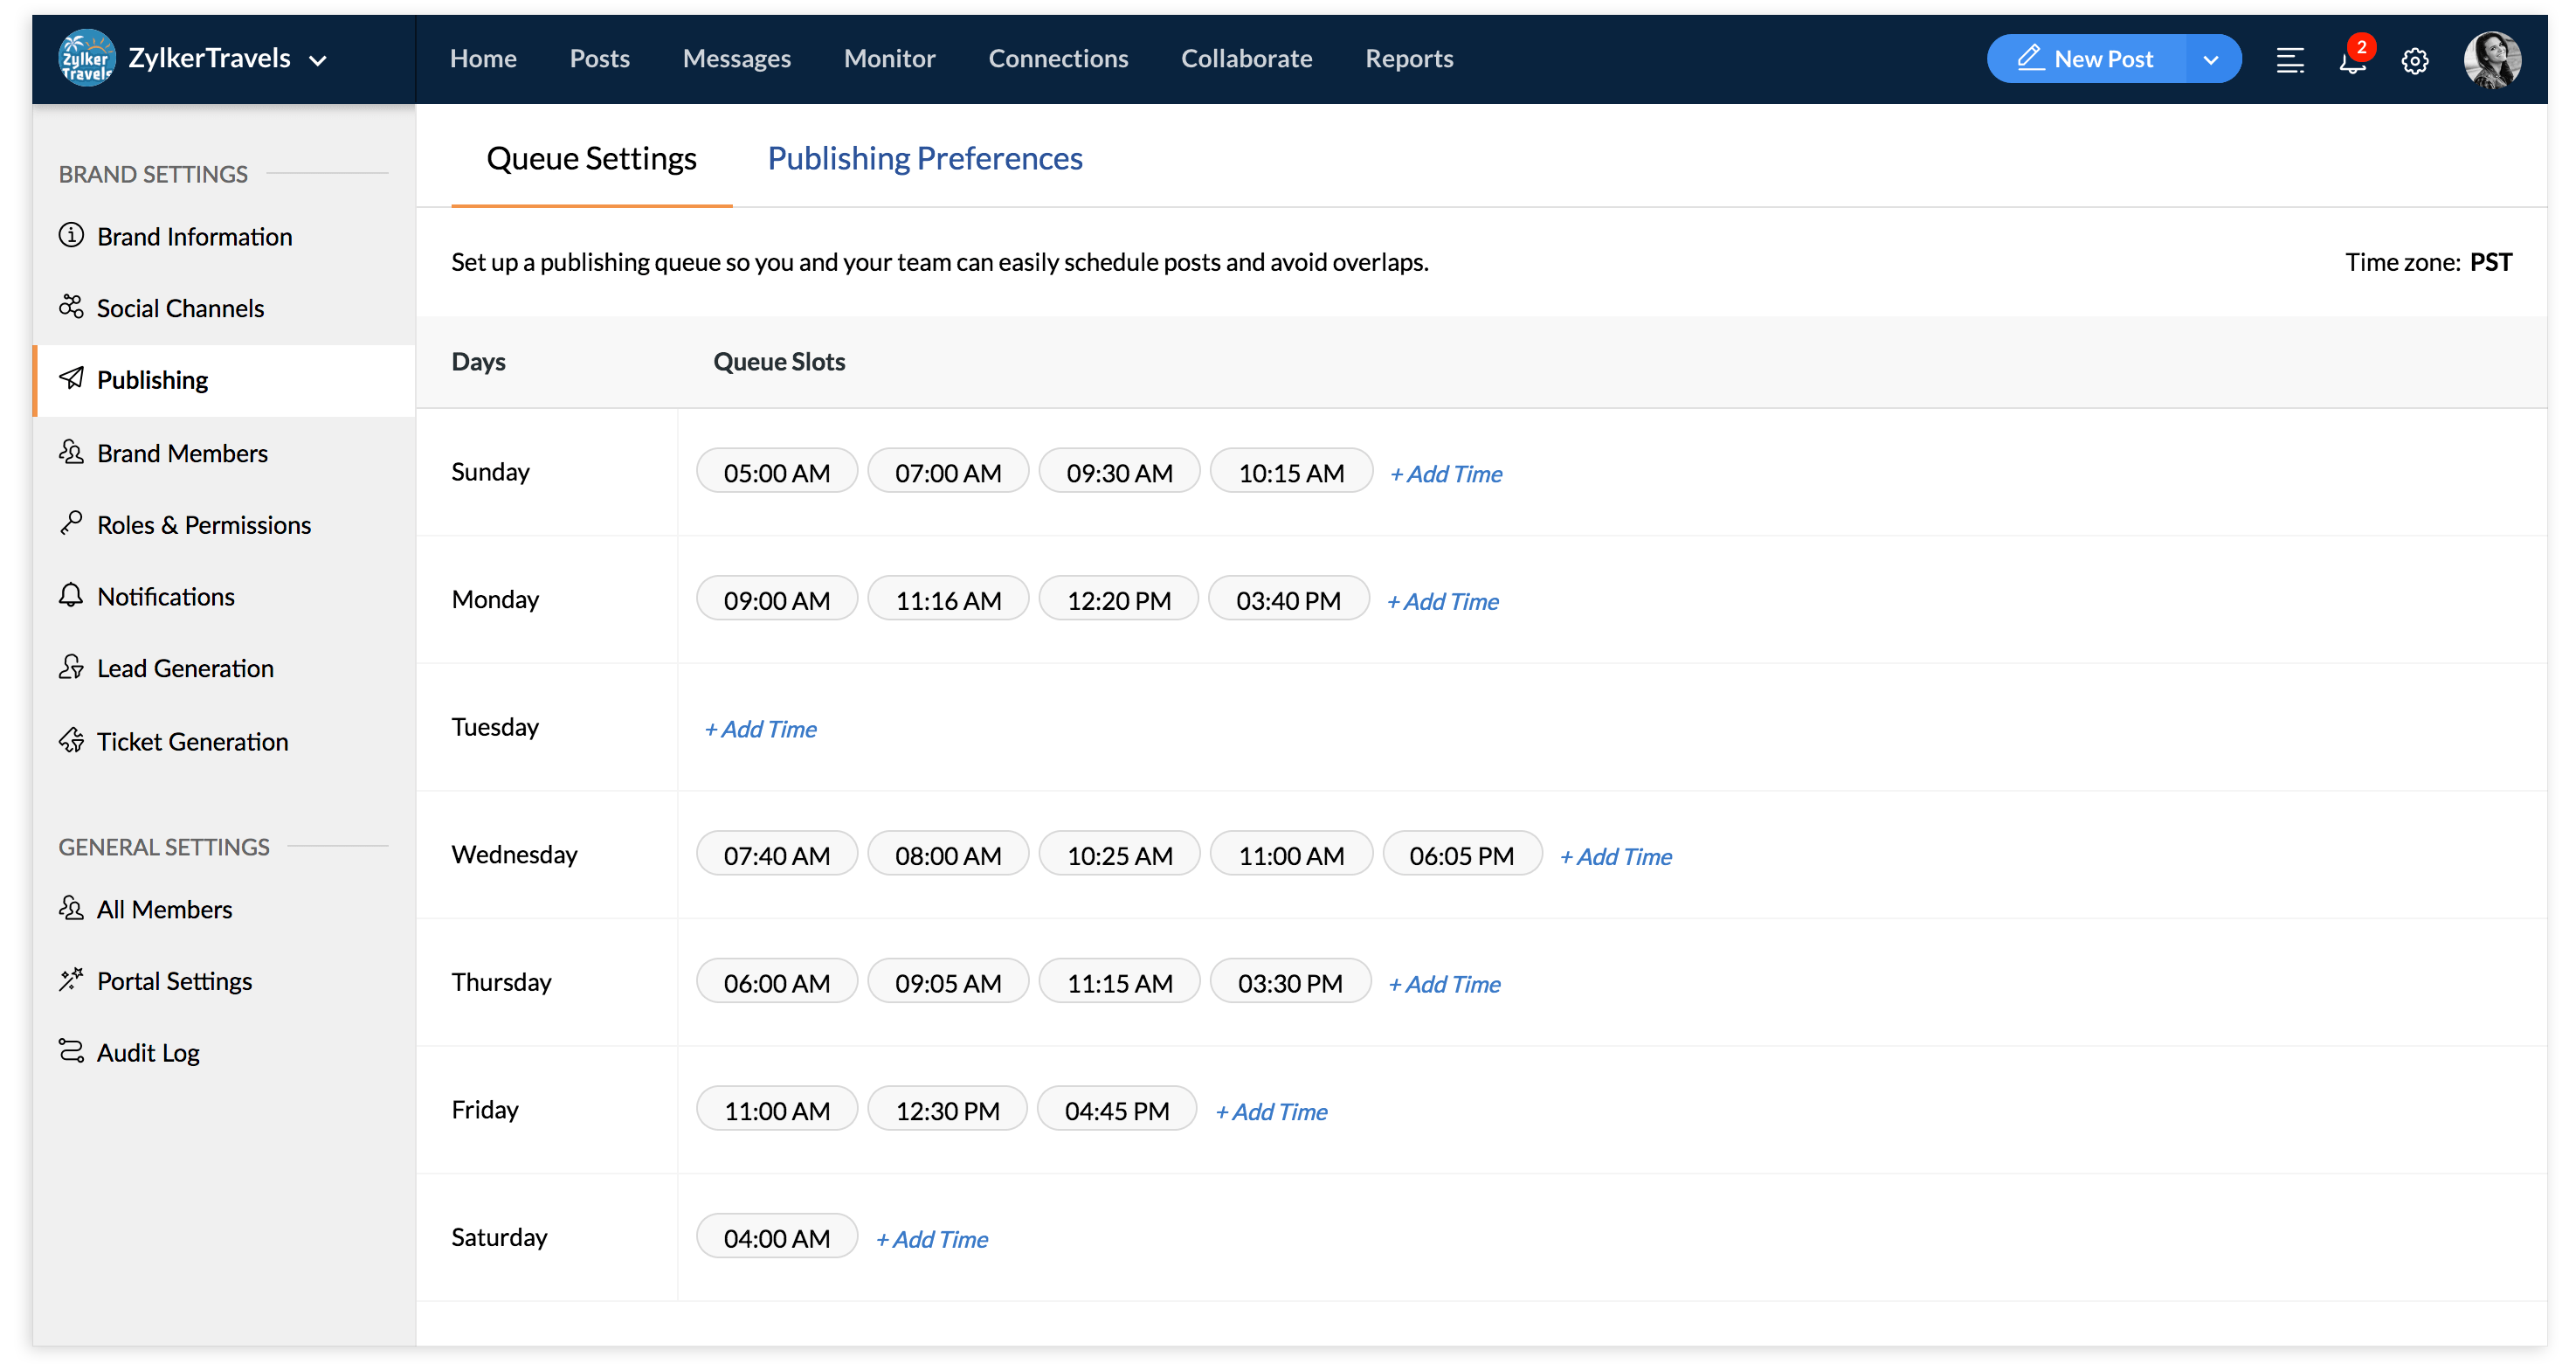Open the Reports menu item

coord(1408,59)
